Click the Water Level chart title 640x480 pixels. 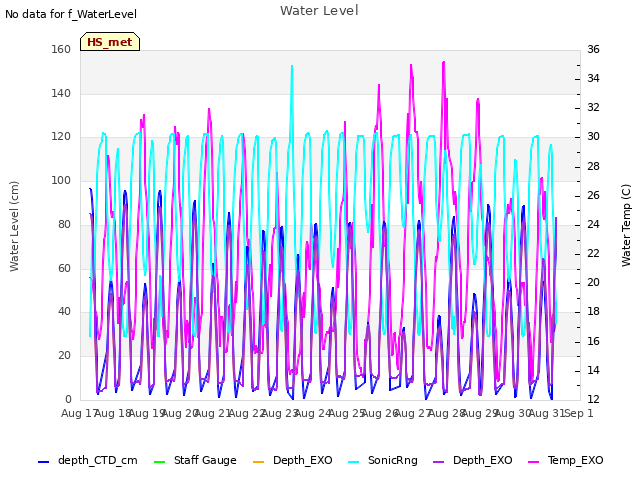pos(319,10)
